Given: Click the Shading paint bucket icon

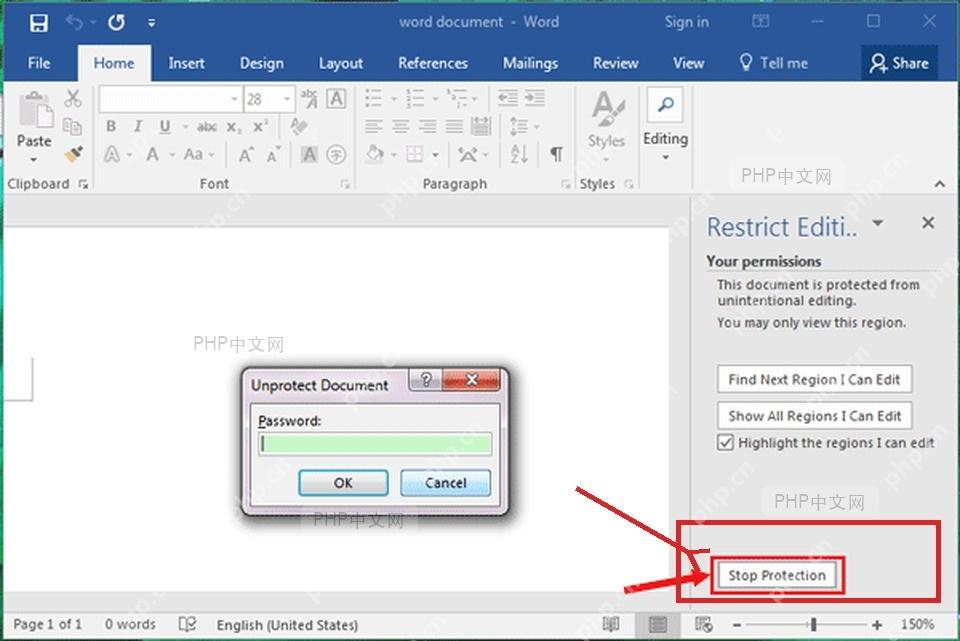Looking at the screenshot, I should (x=375, y=154).
